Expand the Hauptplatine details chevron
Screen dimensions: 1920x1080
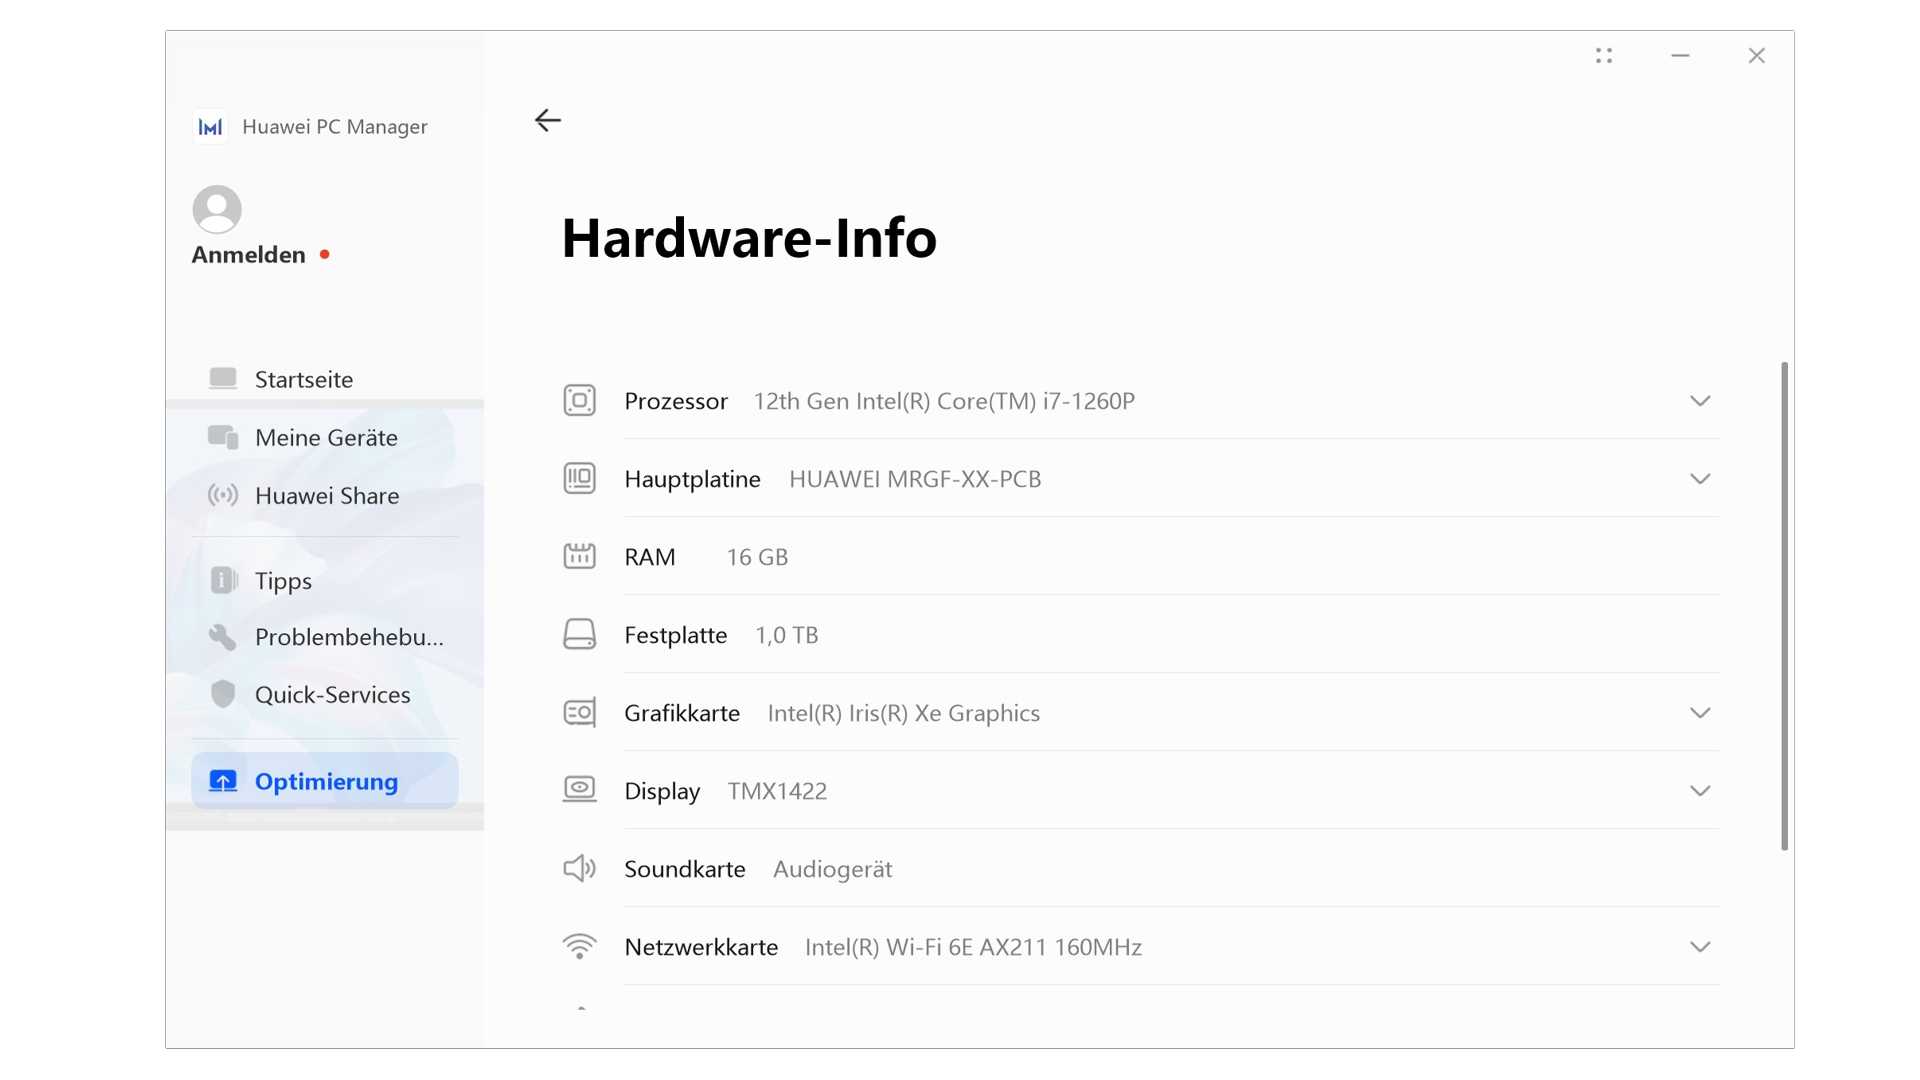point(1700,479)
